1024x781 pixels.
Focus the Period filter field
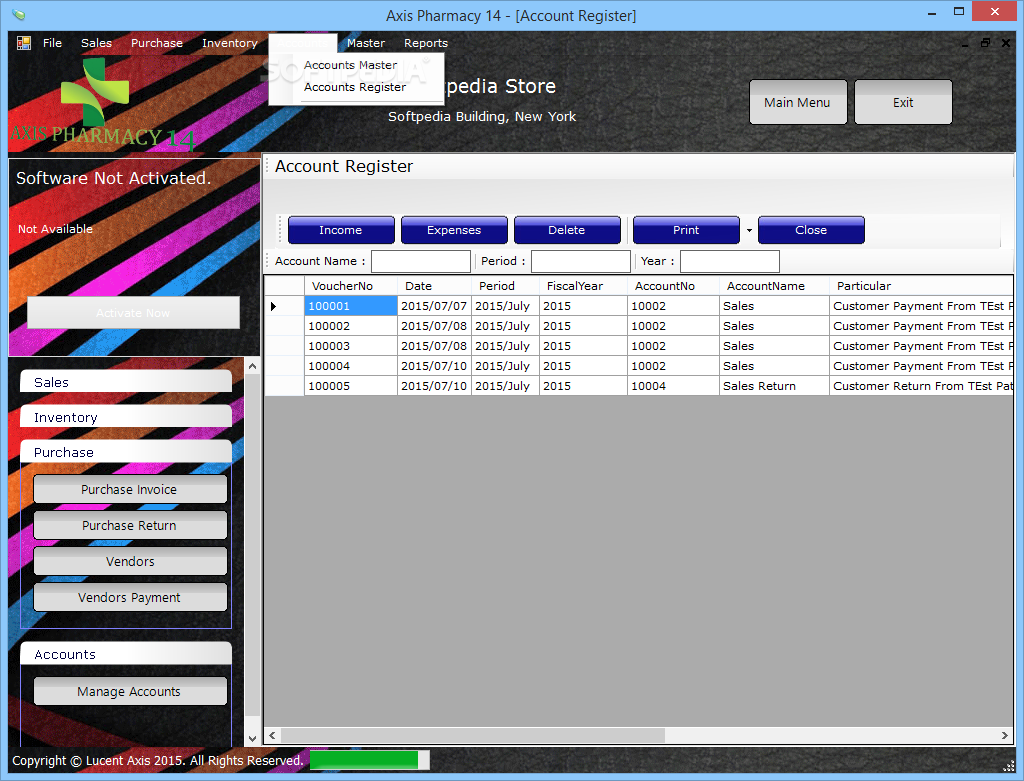pyautogui.click(x=581, y=261)
